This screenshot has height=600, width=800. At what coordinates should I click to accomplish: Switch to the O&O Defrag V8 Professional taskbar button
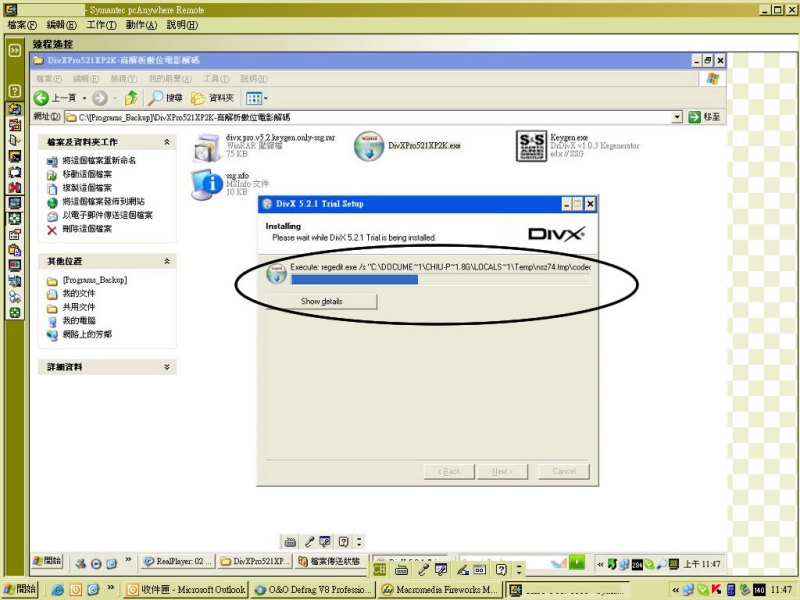[313, 590]
